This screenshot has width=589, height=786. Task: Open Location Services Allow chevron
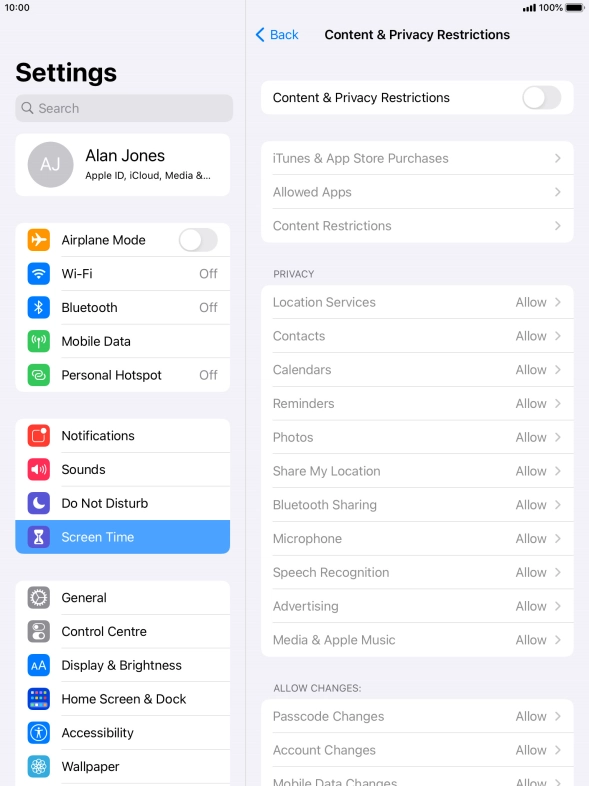(x=557, y=302)
